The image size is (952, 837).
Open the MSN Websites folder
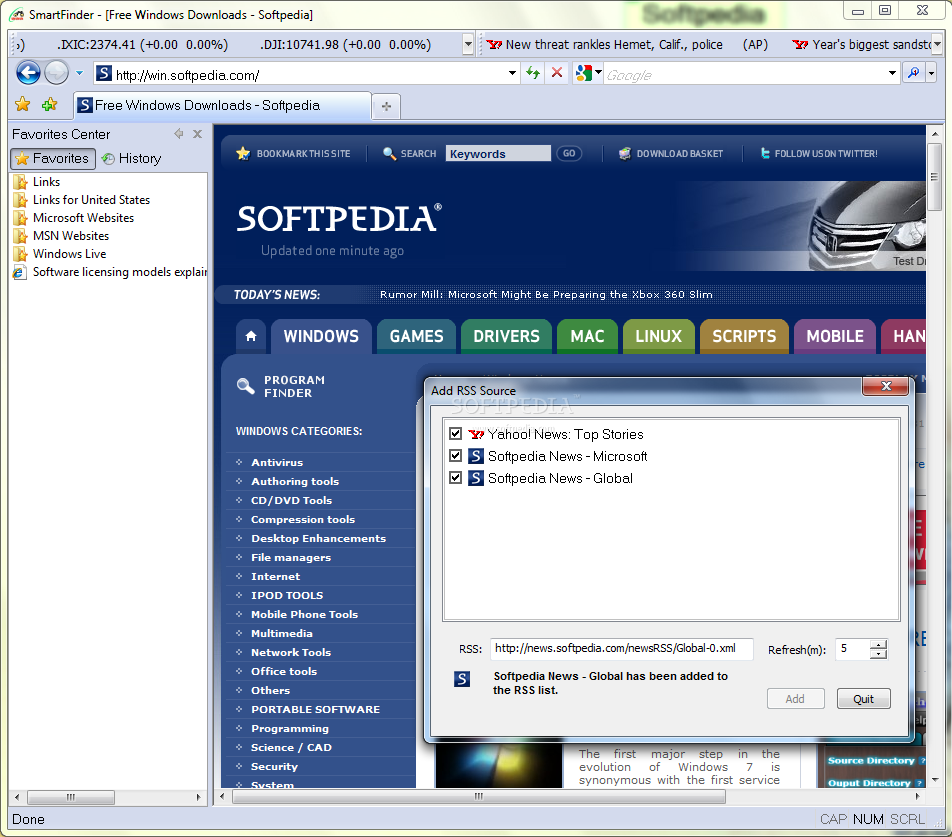pyautogui.click(x=70, y=236)
